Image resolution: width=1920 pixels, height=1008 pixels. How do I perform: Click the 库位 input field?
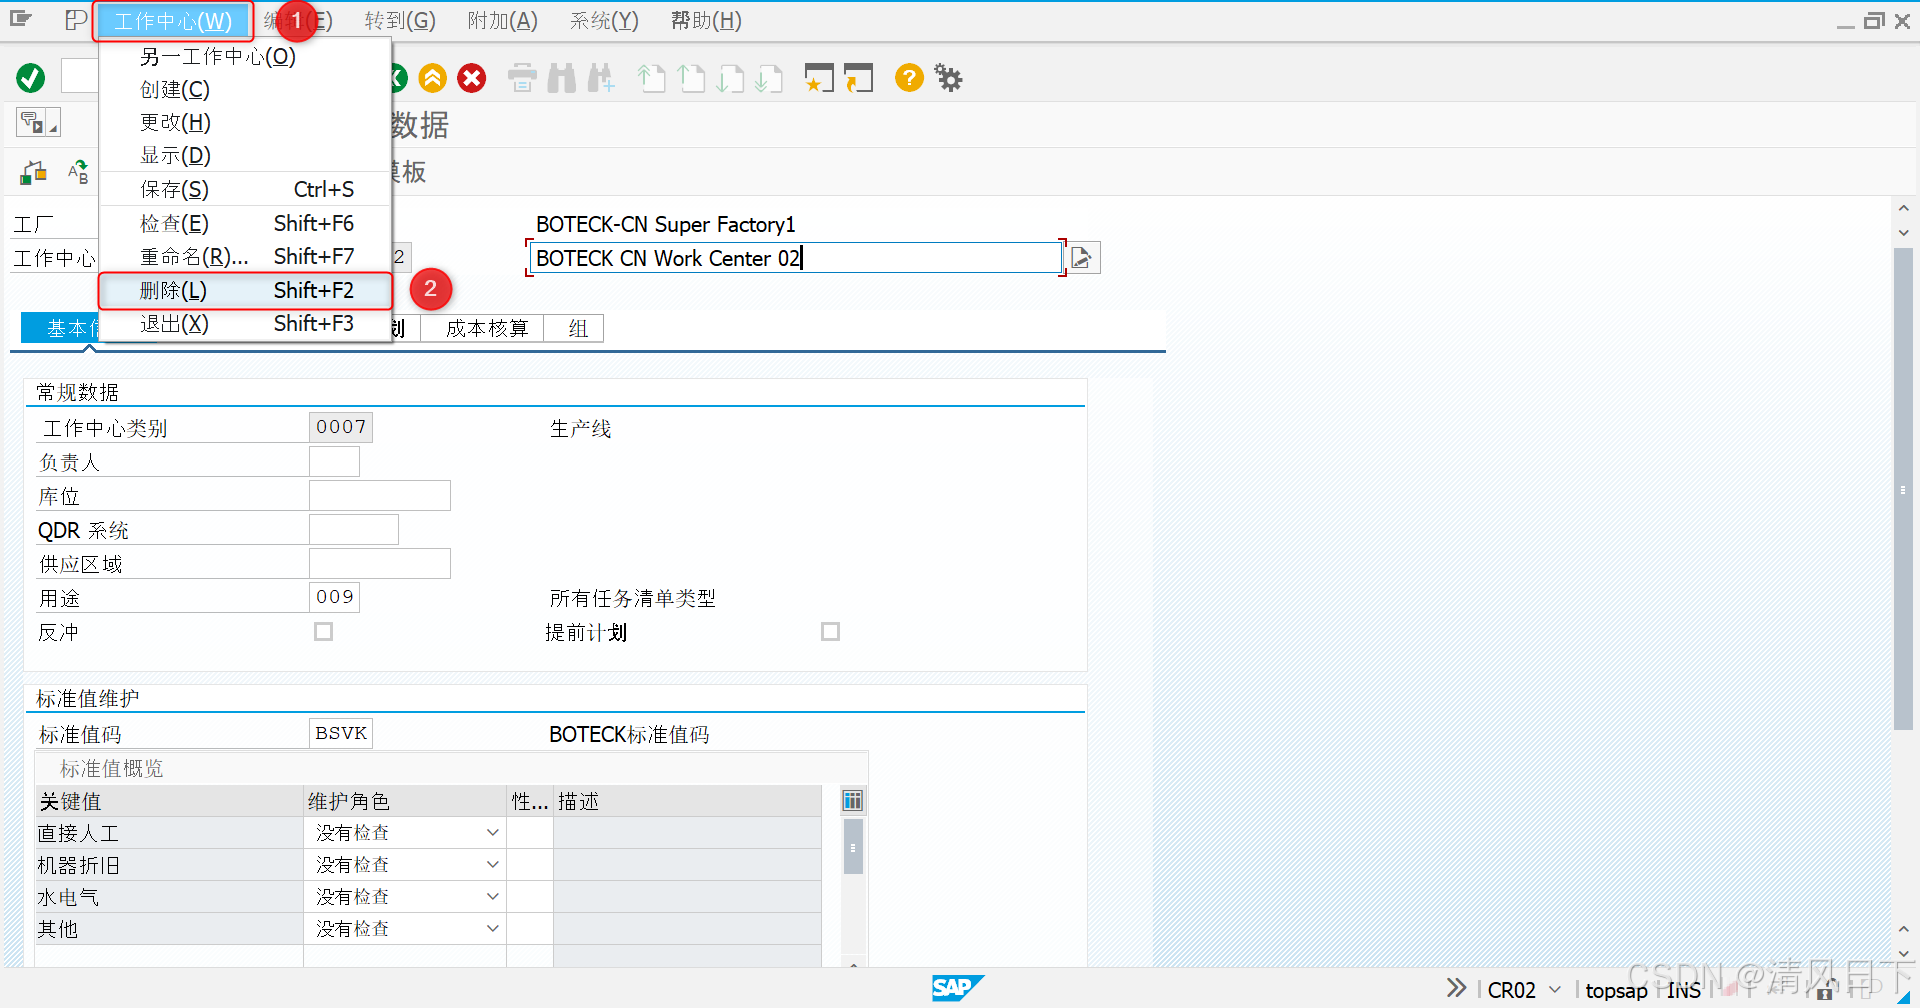380,495
